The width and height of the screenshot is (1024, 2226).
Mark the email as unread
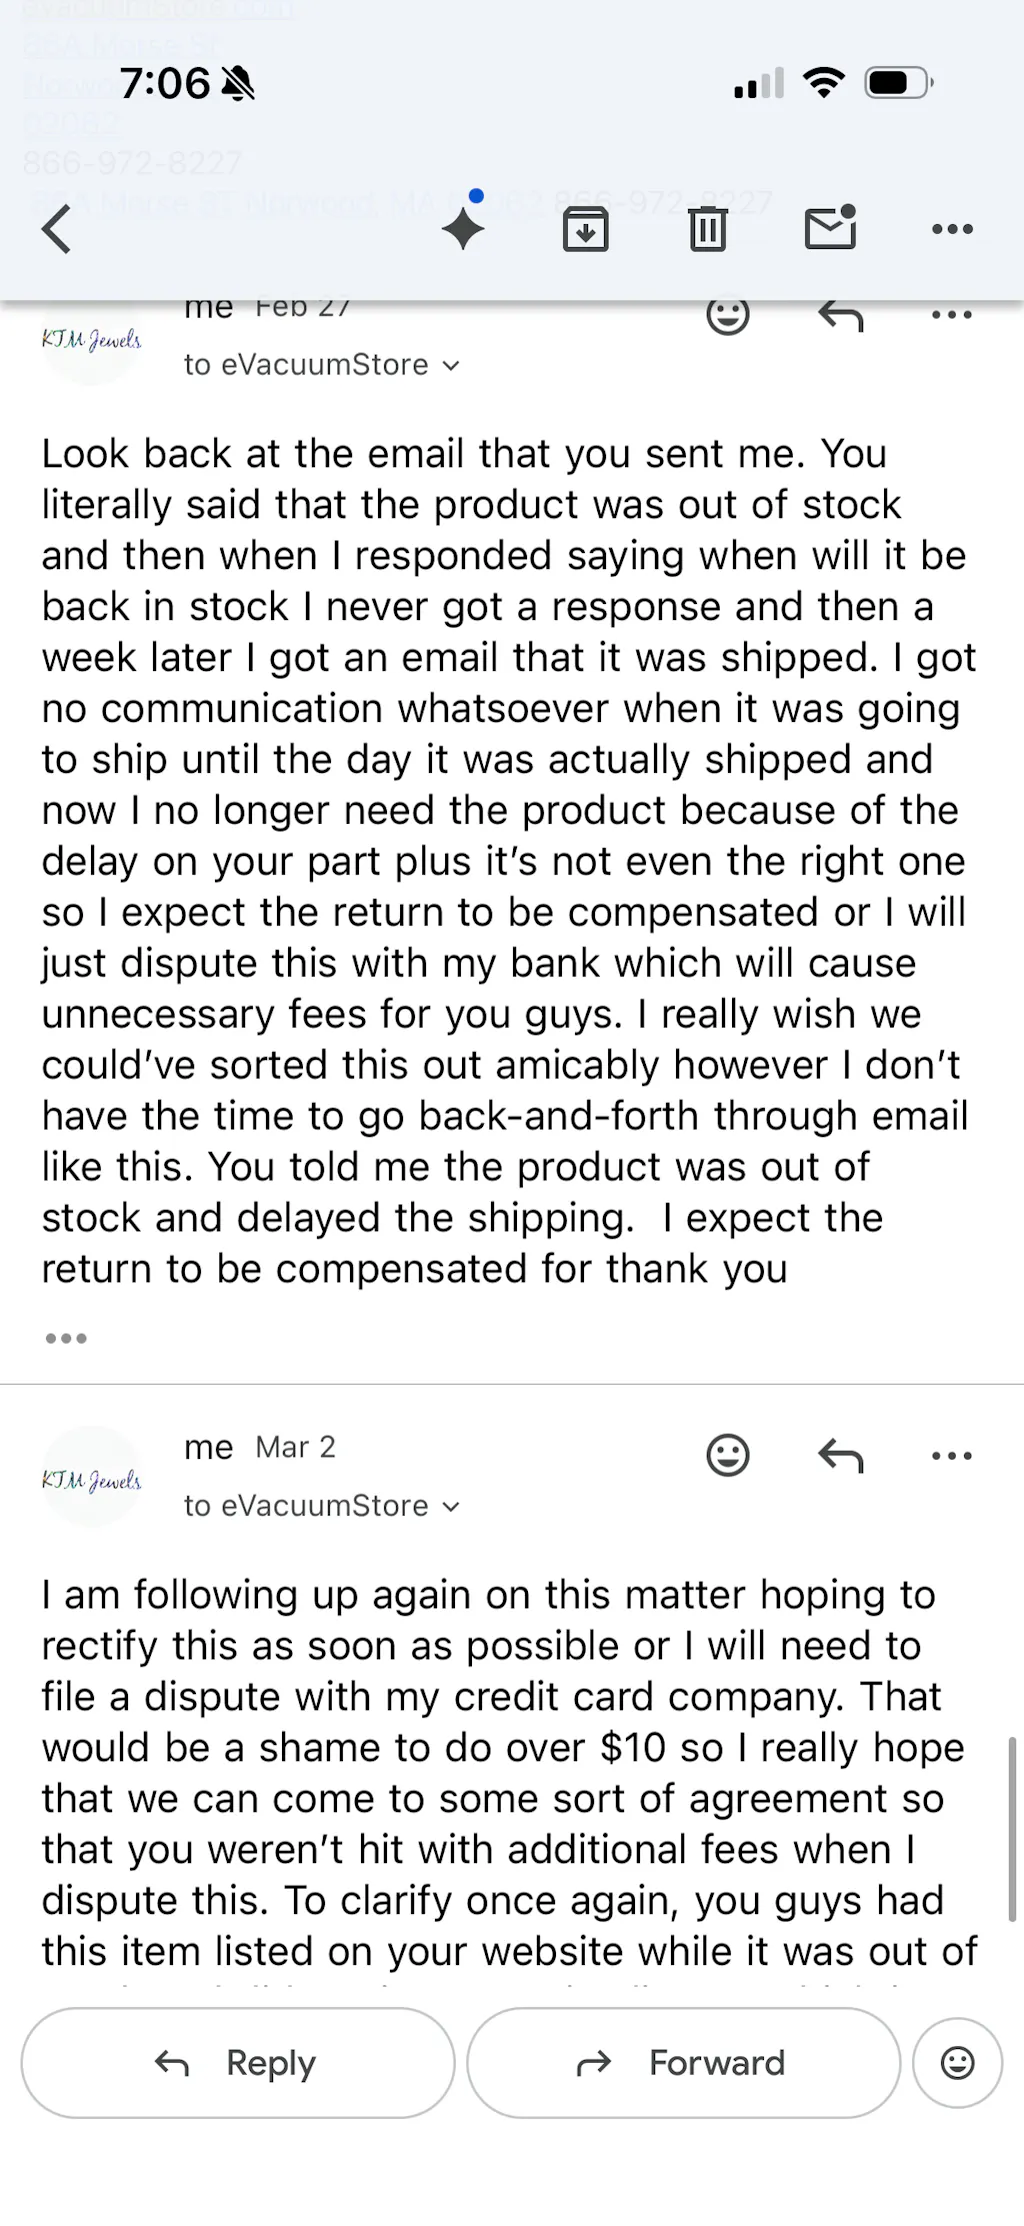point(830,227)
